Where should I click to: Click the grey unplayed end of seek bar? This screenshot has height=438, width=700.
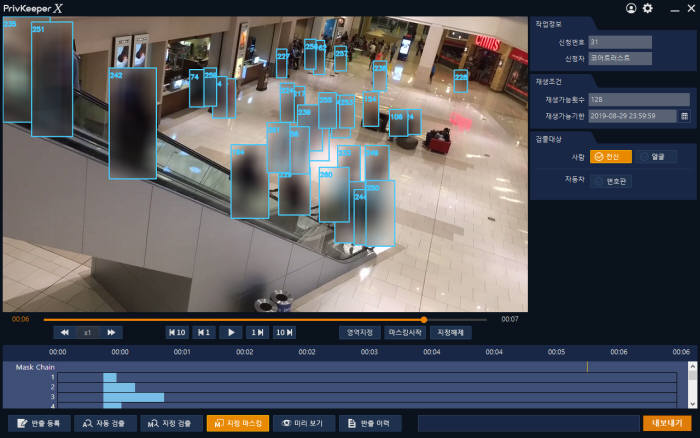[456, 320]
